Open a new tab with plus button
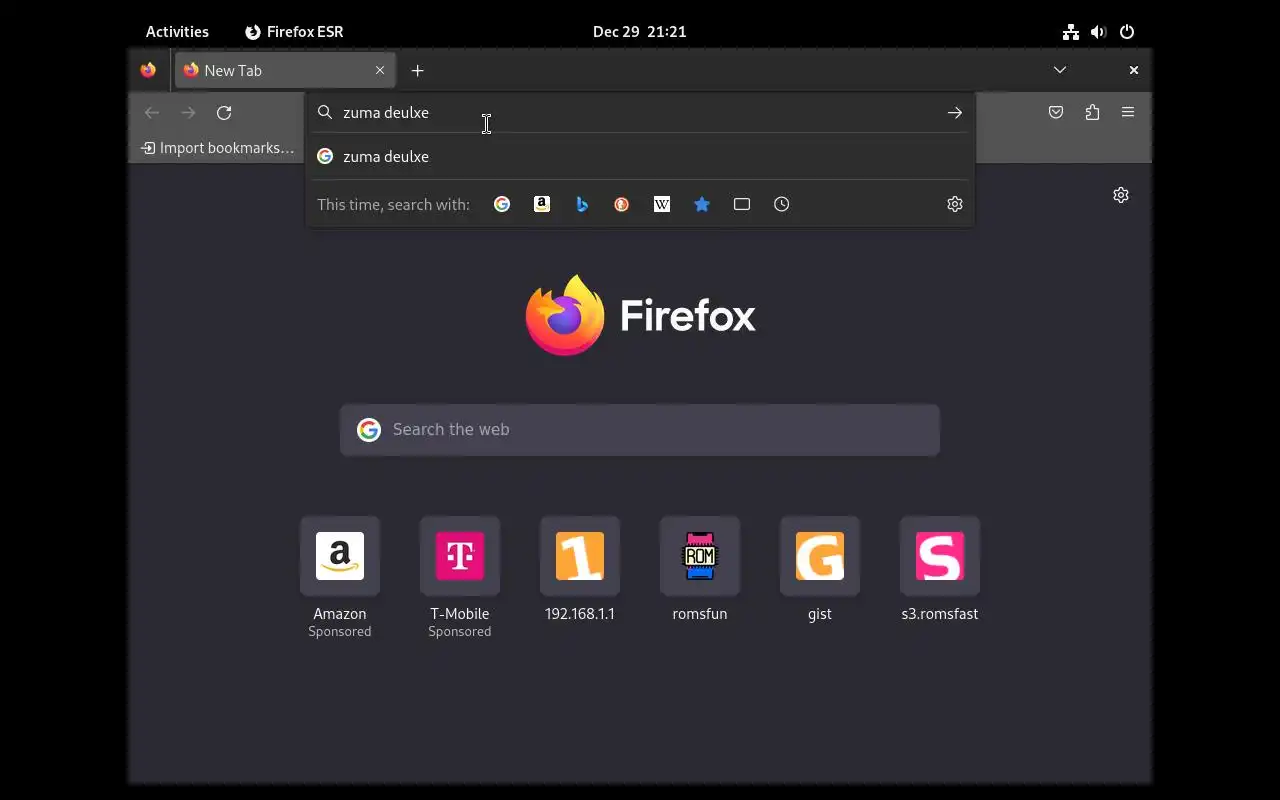The image size is (1280, 800). click(418, 70)
